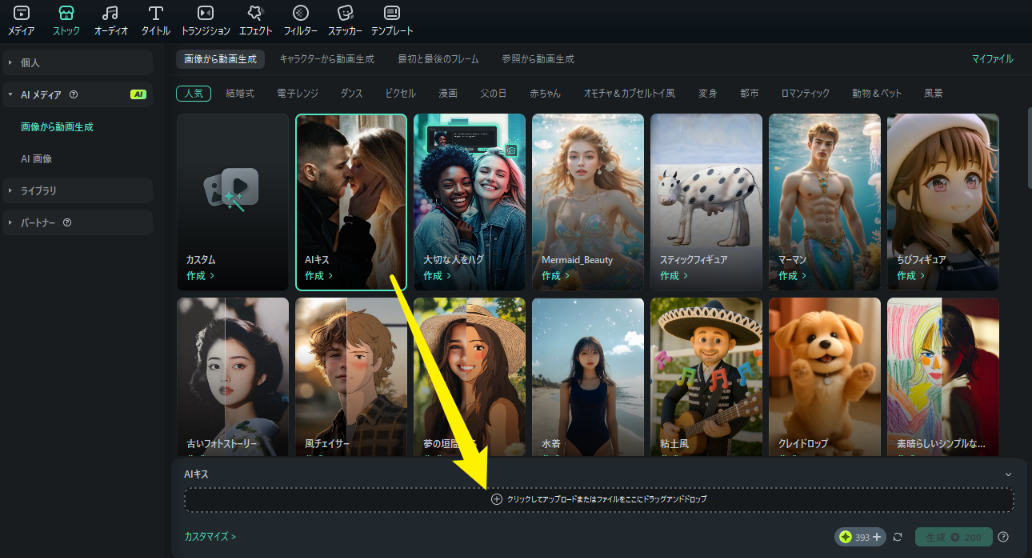Screen dimensions: 1032x558
Task: Select the 都市 category filter
Action: 749,93
